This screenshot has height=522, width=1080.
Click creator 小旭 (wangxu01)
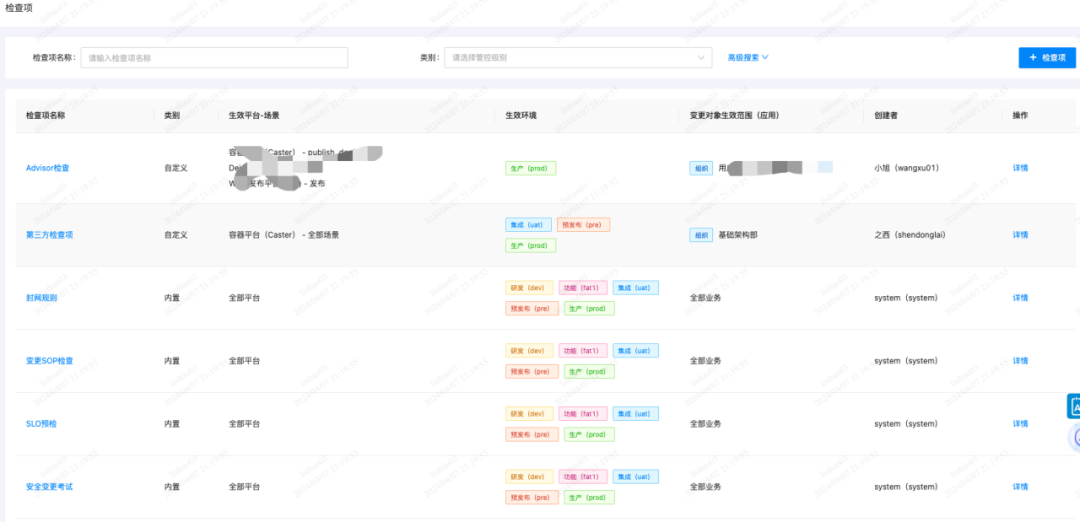pyautogui.click(x=906, y=168)
